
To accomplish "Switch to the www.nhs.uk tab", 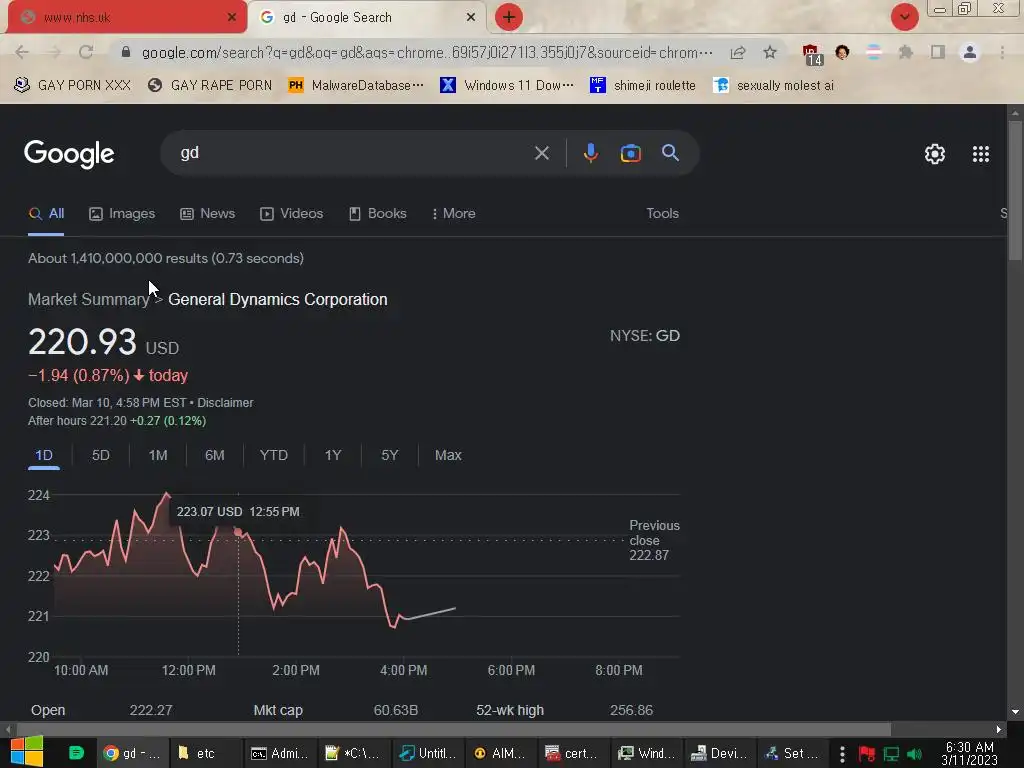I will [127, 17].
